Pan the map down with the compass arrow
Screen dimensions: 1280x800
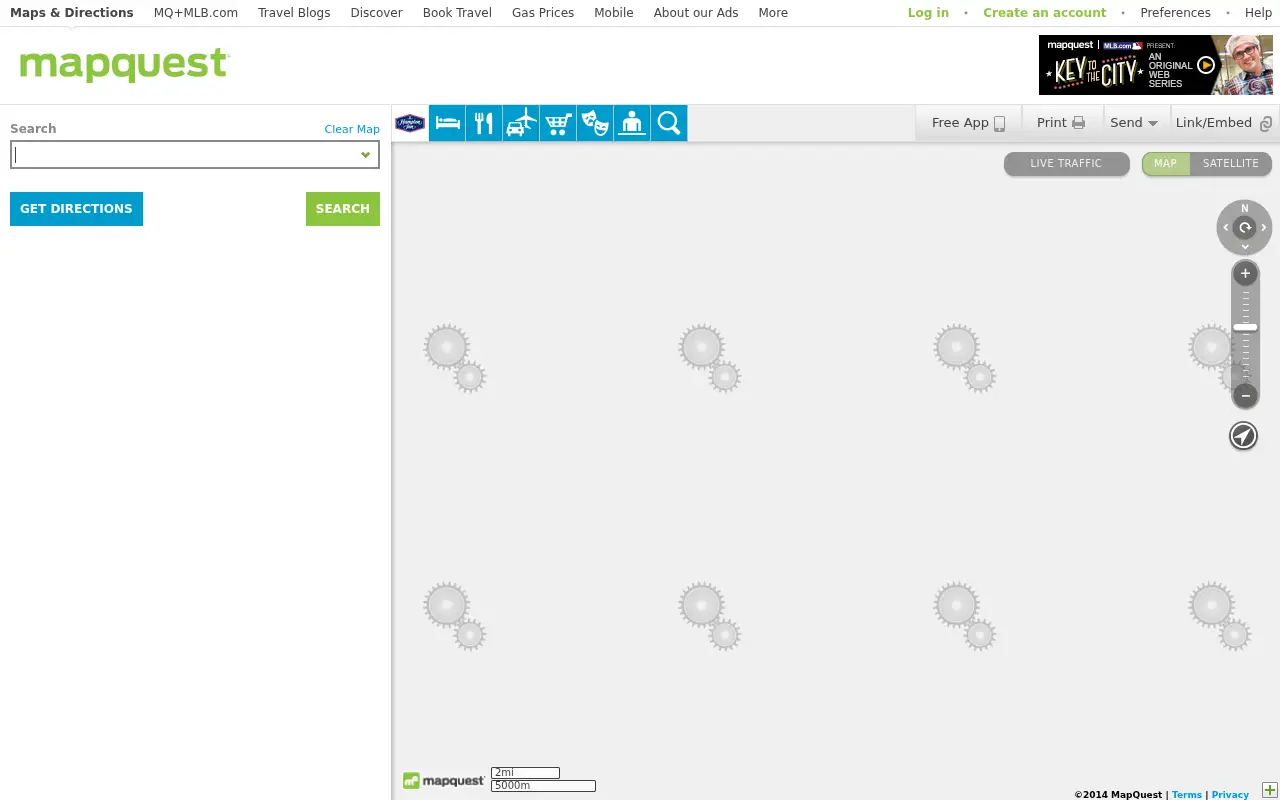[x=1245, y=246]
